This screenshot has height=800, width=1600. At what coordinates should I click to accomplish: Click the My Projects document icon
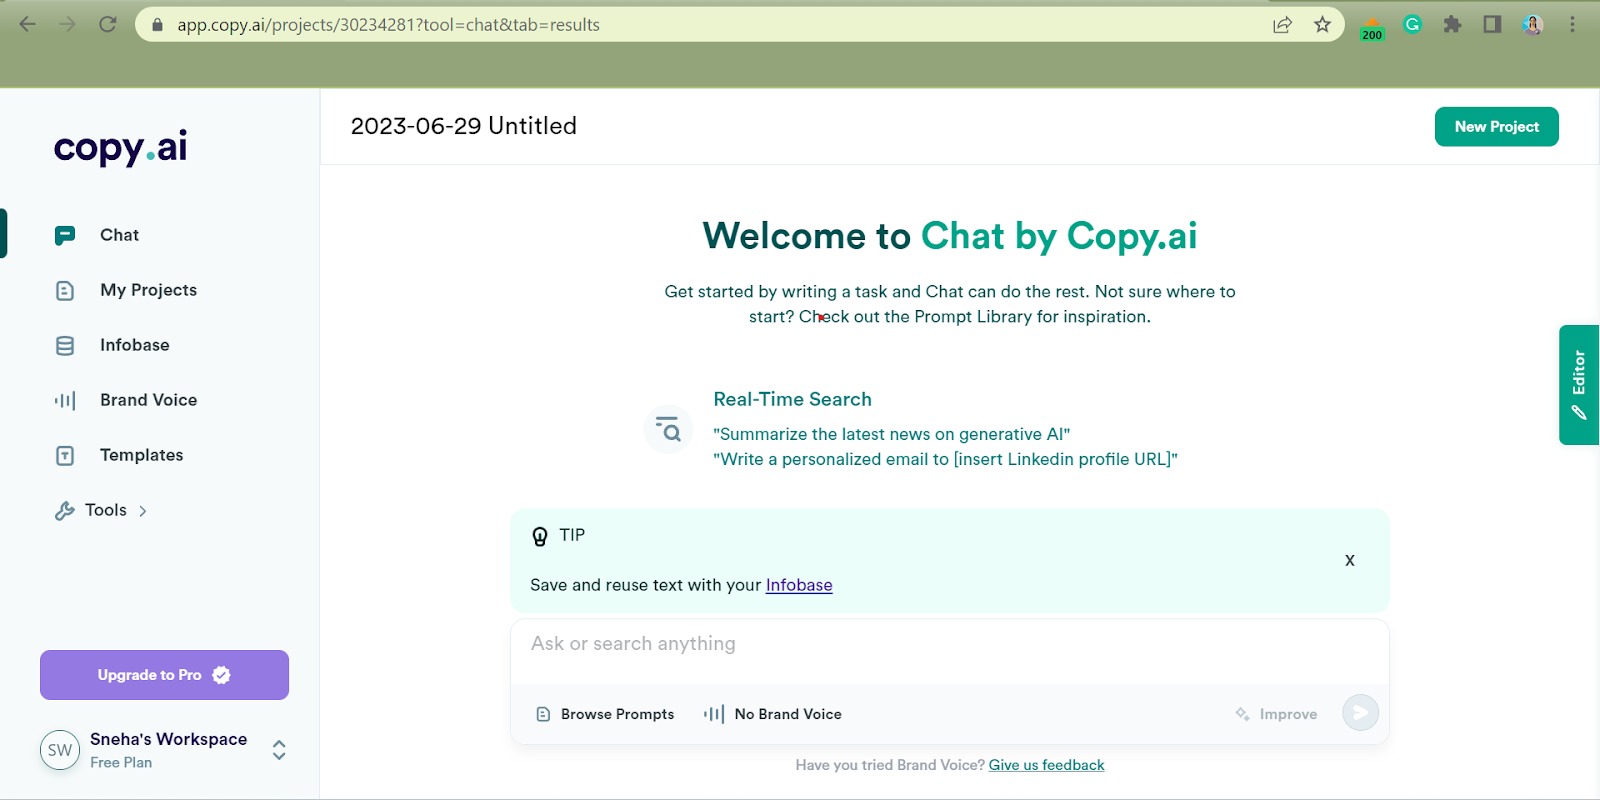point(65,291)
